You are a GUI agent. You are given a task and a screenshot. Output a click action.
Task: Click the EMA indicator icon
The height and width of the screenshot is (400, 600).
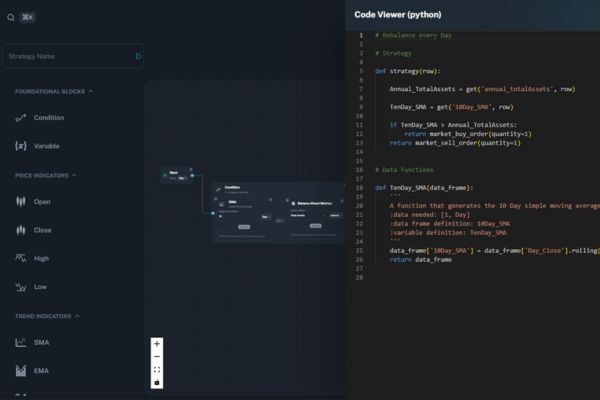click(21, 371)
